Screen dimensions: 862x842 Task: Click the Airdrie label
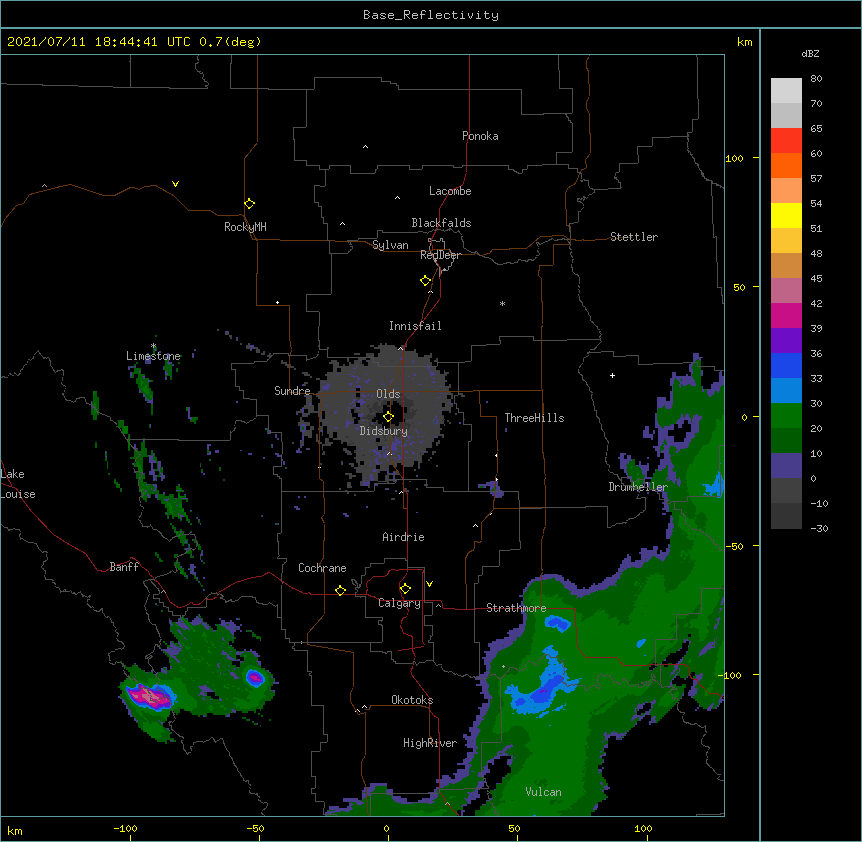[403, 537]
